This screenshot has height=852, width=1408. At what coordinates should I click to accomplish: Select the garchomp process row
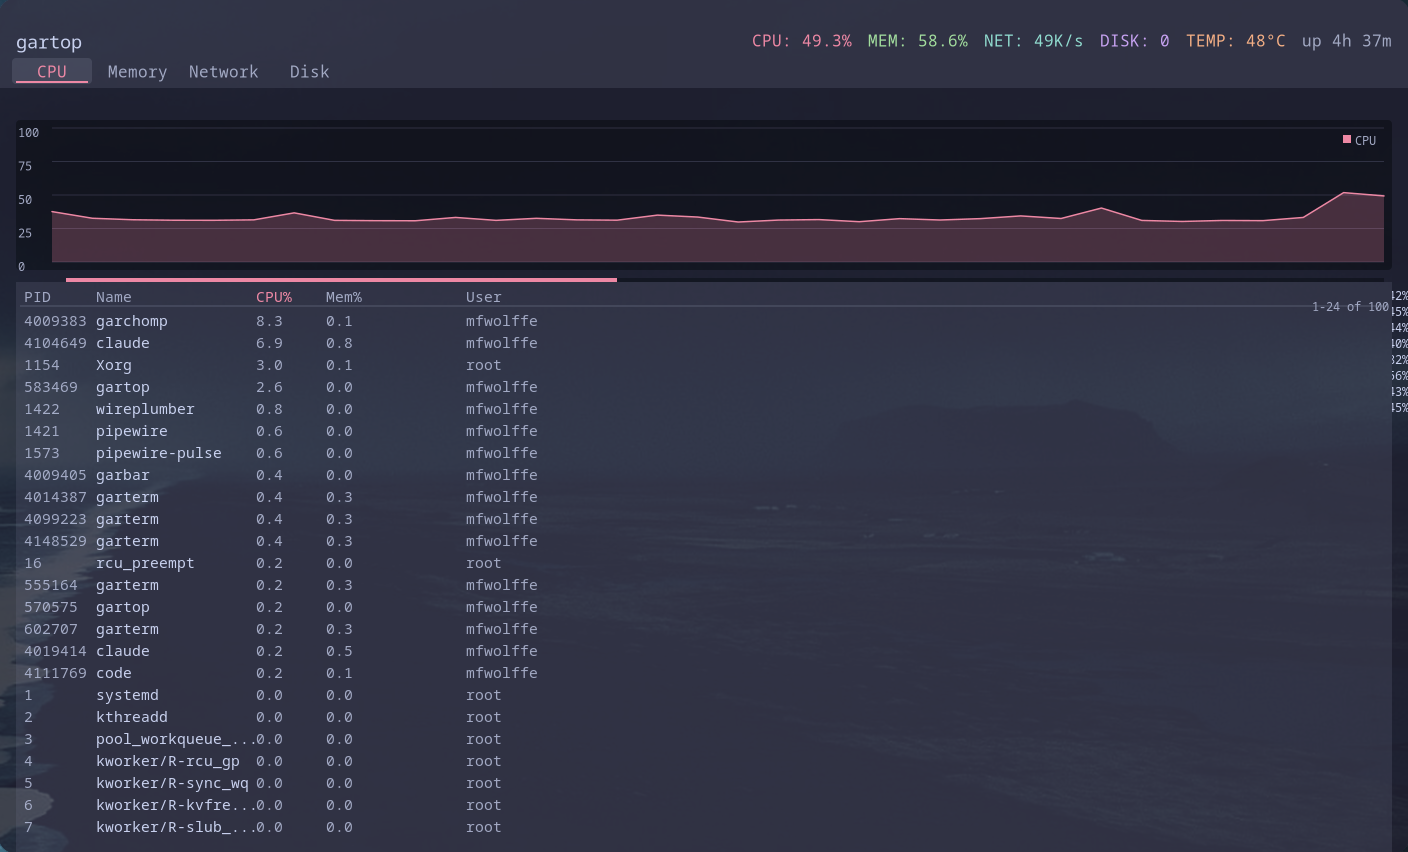click(x=300, y=320)
